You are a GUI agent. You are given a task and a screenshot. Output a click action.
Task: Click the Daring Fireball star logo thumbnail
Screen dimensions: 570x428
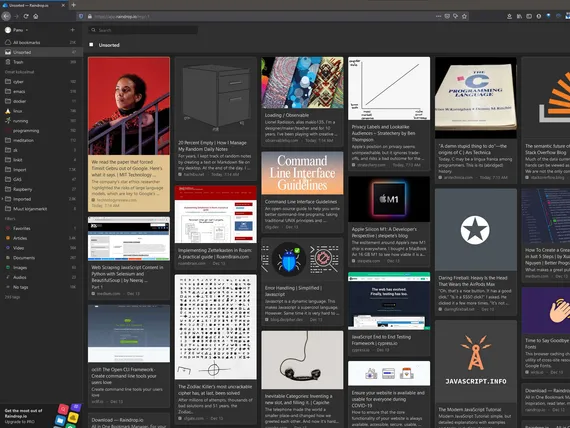pyautogui.click(x=475, y=229)
